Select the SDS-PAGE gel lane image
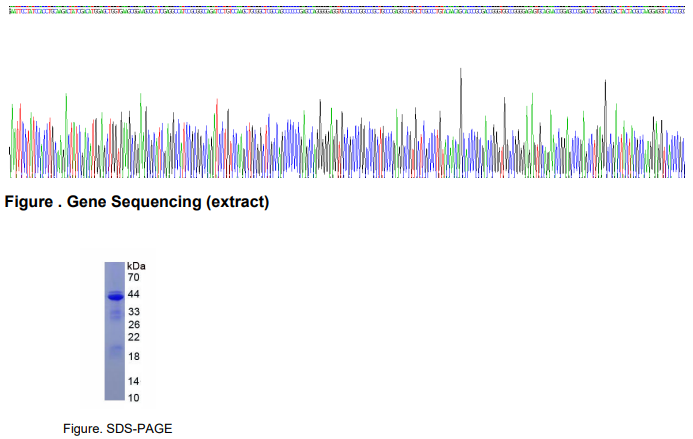The height and width of the screenshot is (439, 693). tap(114, 330)
